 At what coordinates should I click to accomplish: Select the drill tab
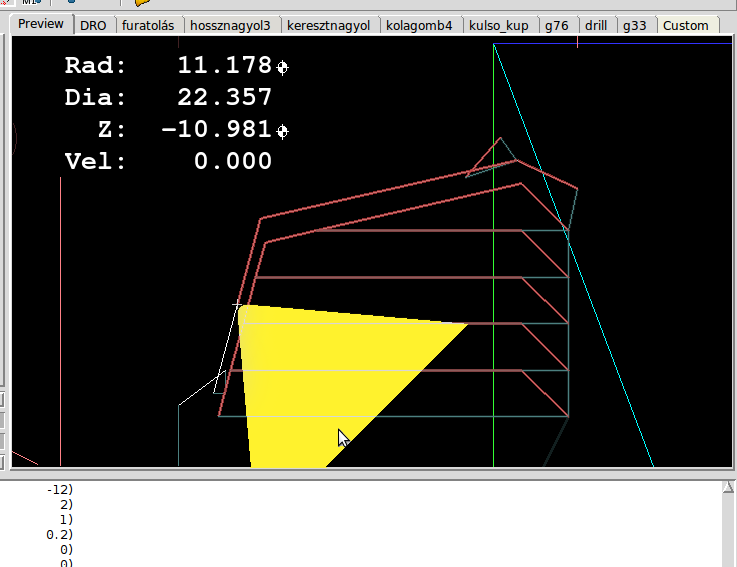[596, 26]
